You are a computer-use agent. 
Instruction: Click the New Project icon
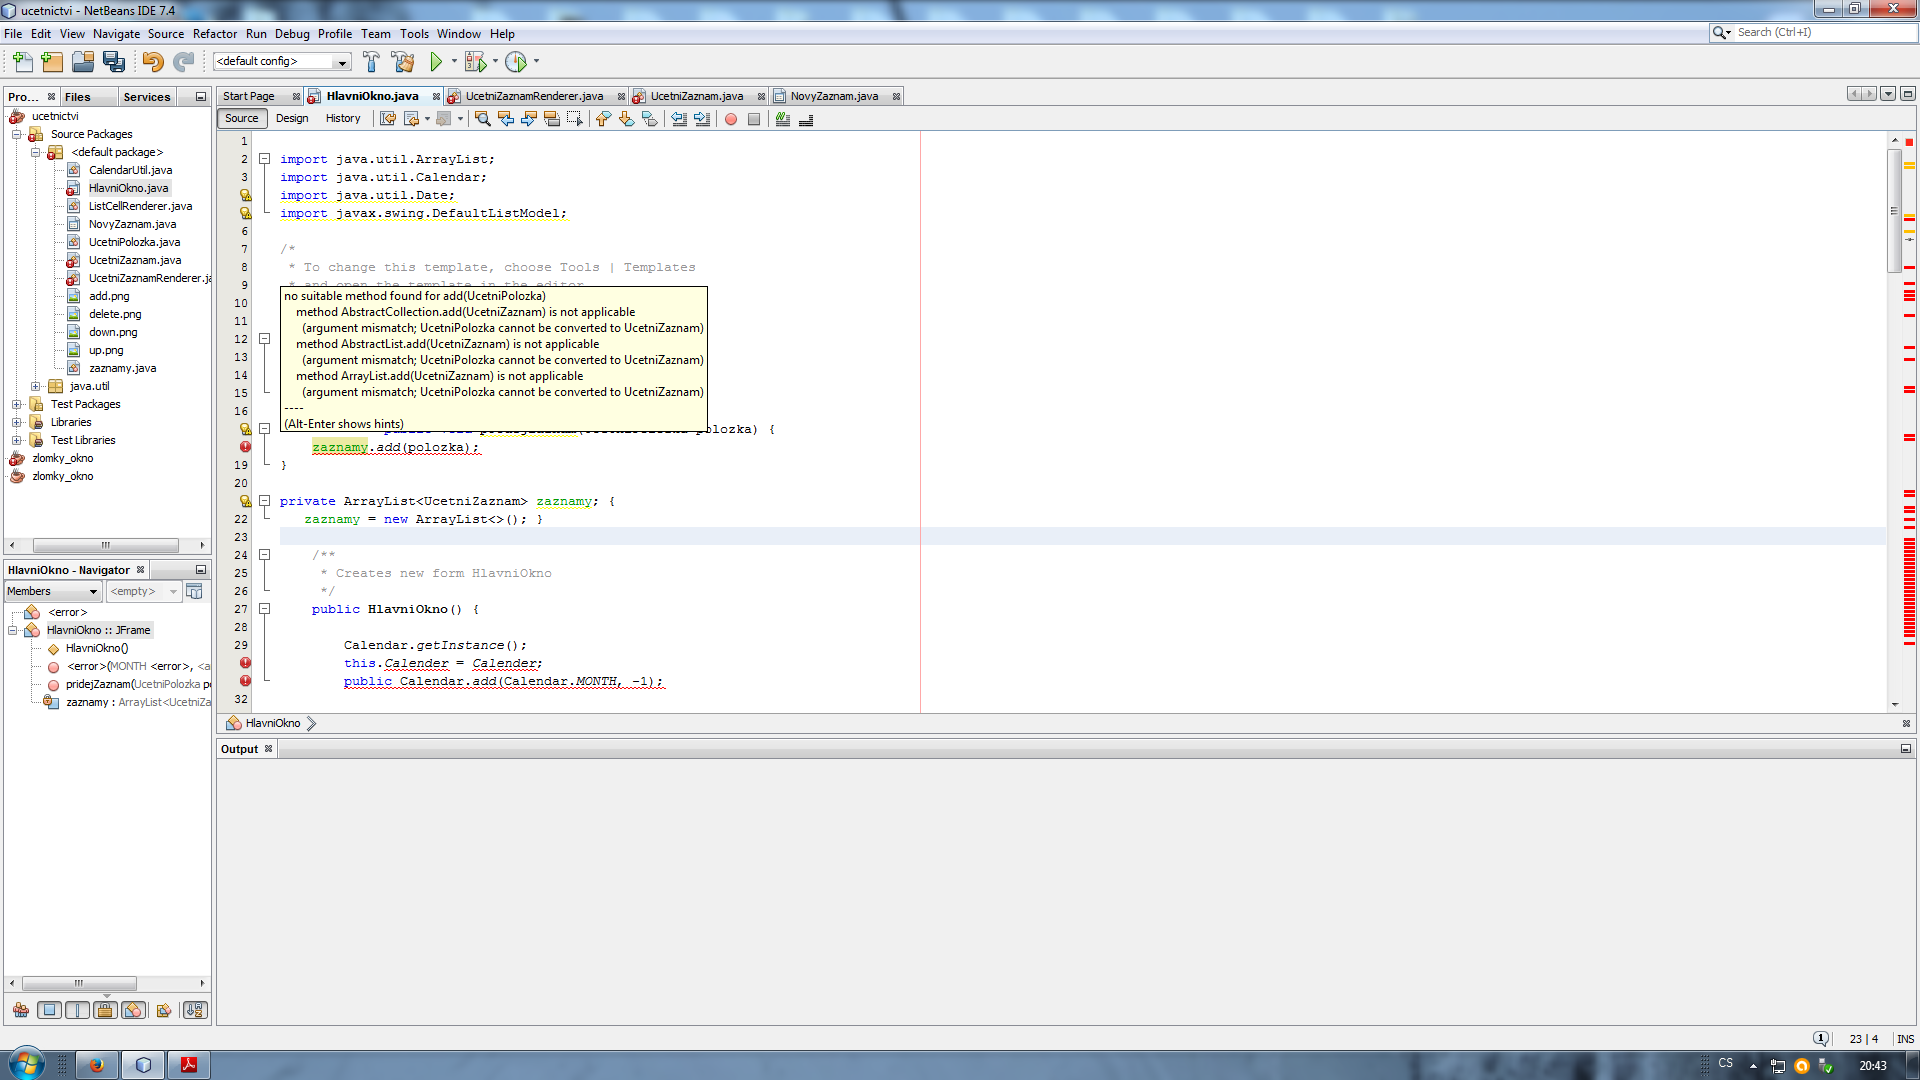[x=52, y=62]
